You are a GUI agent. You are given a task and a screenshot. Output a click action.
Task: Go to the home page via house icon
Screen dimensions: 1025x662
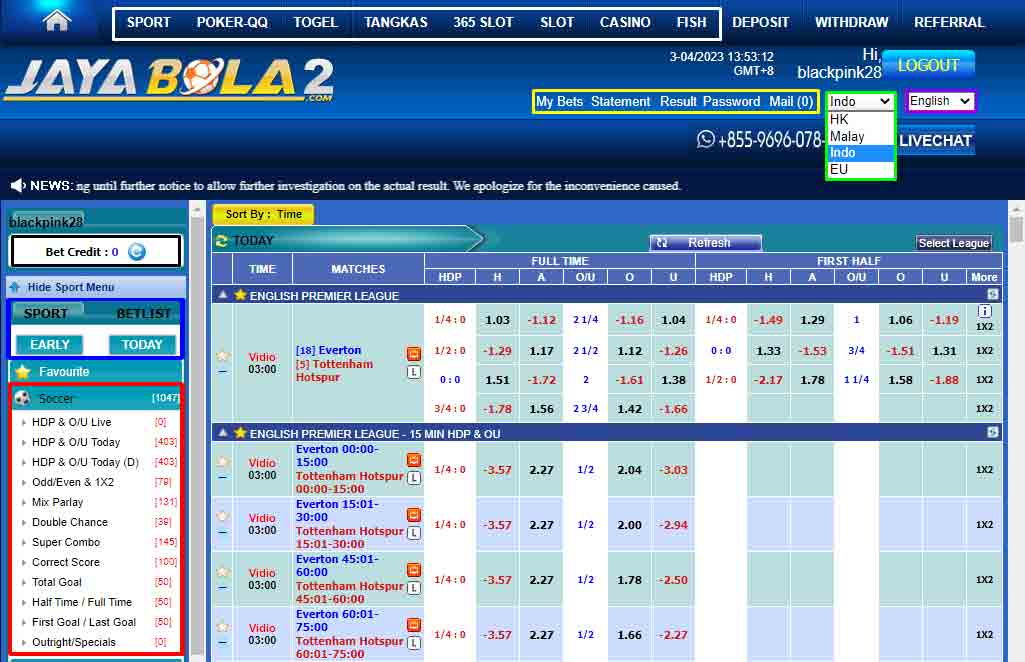tap(57, 20)
